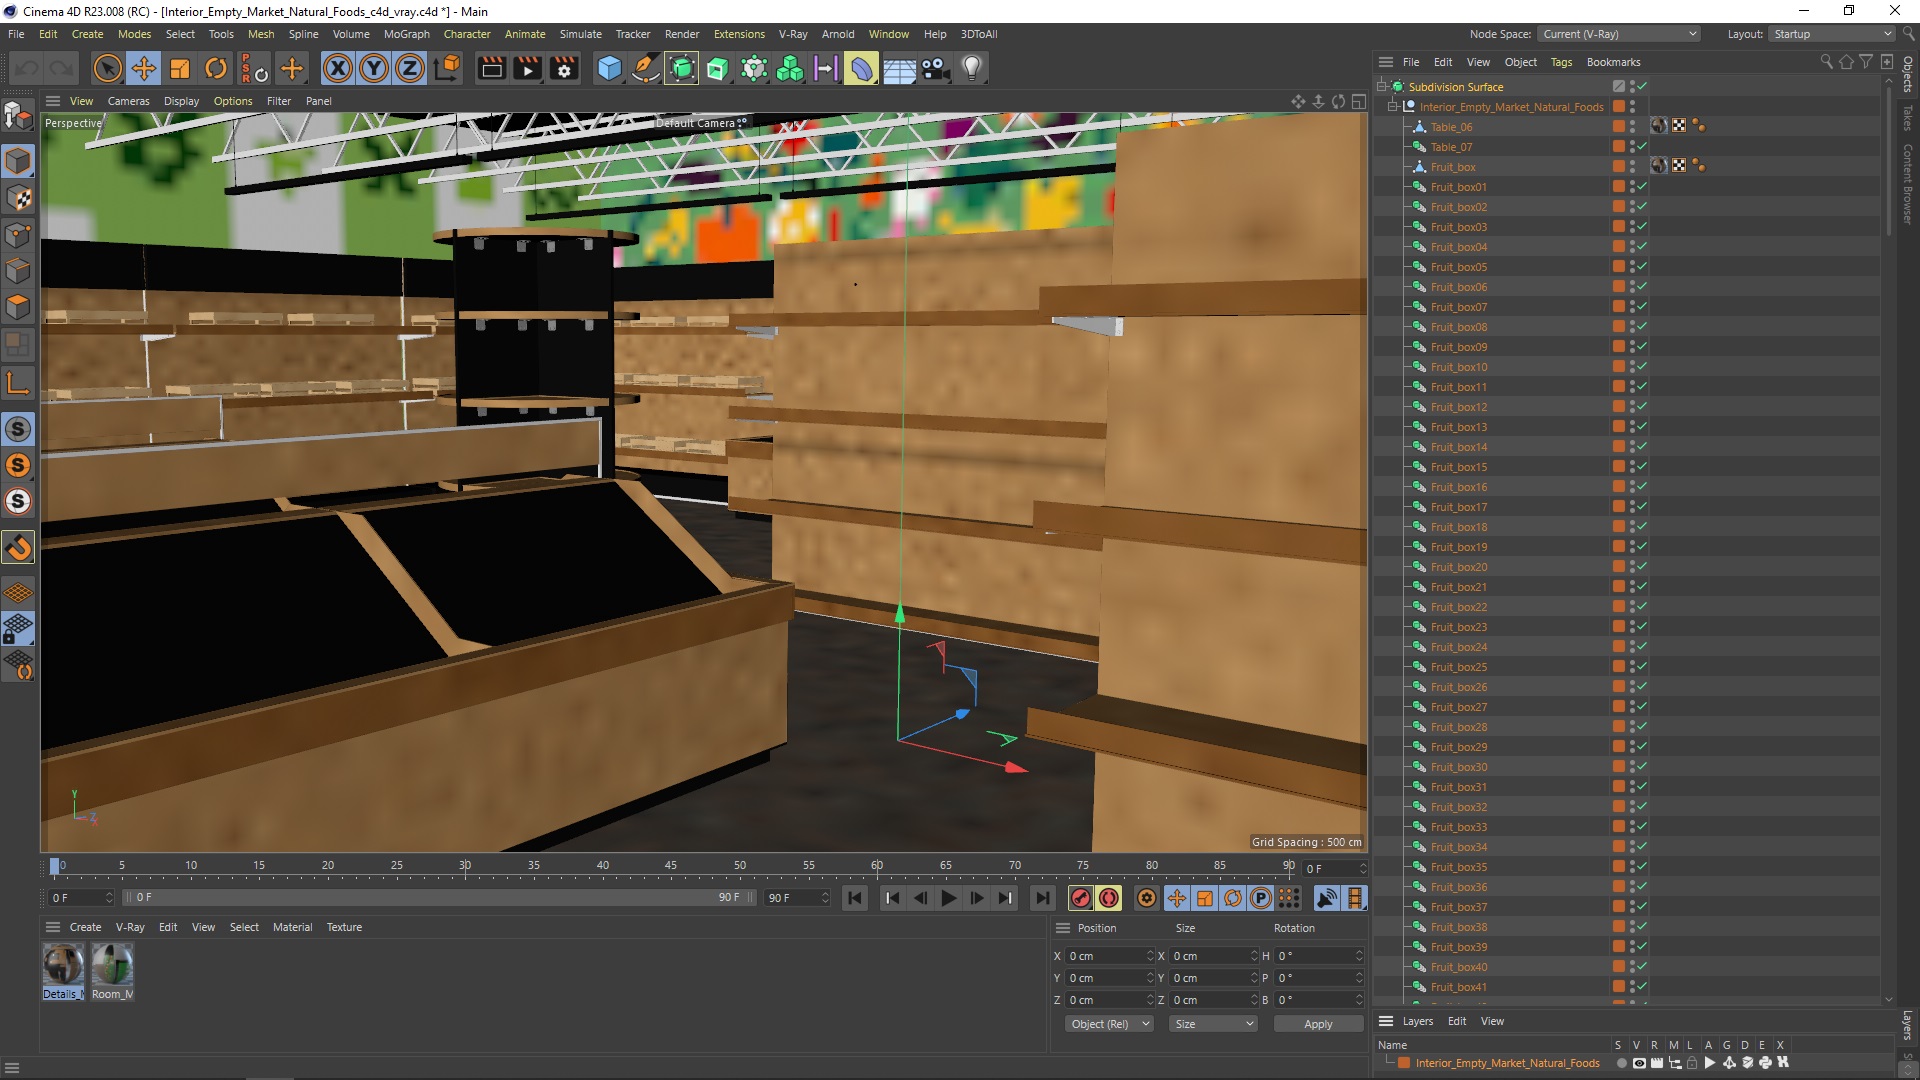Open the Object (Rel) dropdown

point(1109,1024)
